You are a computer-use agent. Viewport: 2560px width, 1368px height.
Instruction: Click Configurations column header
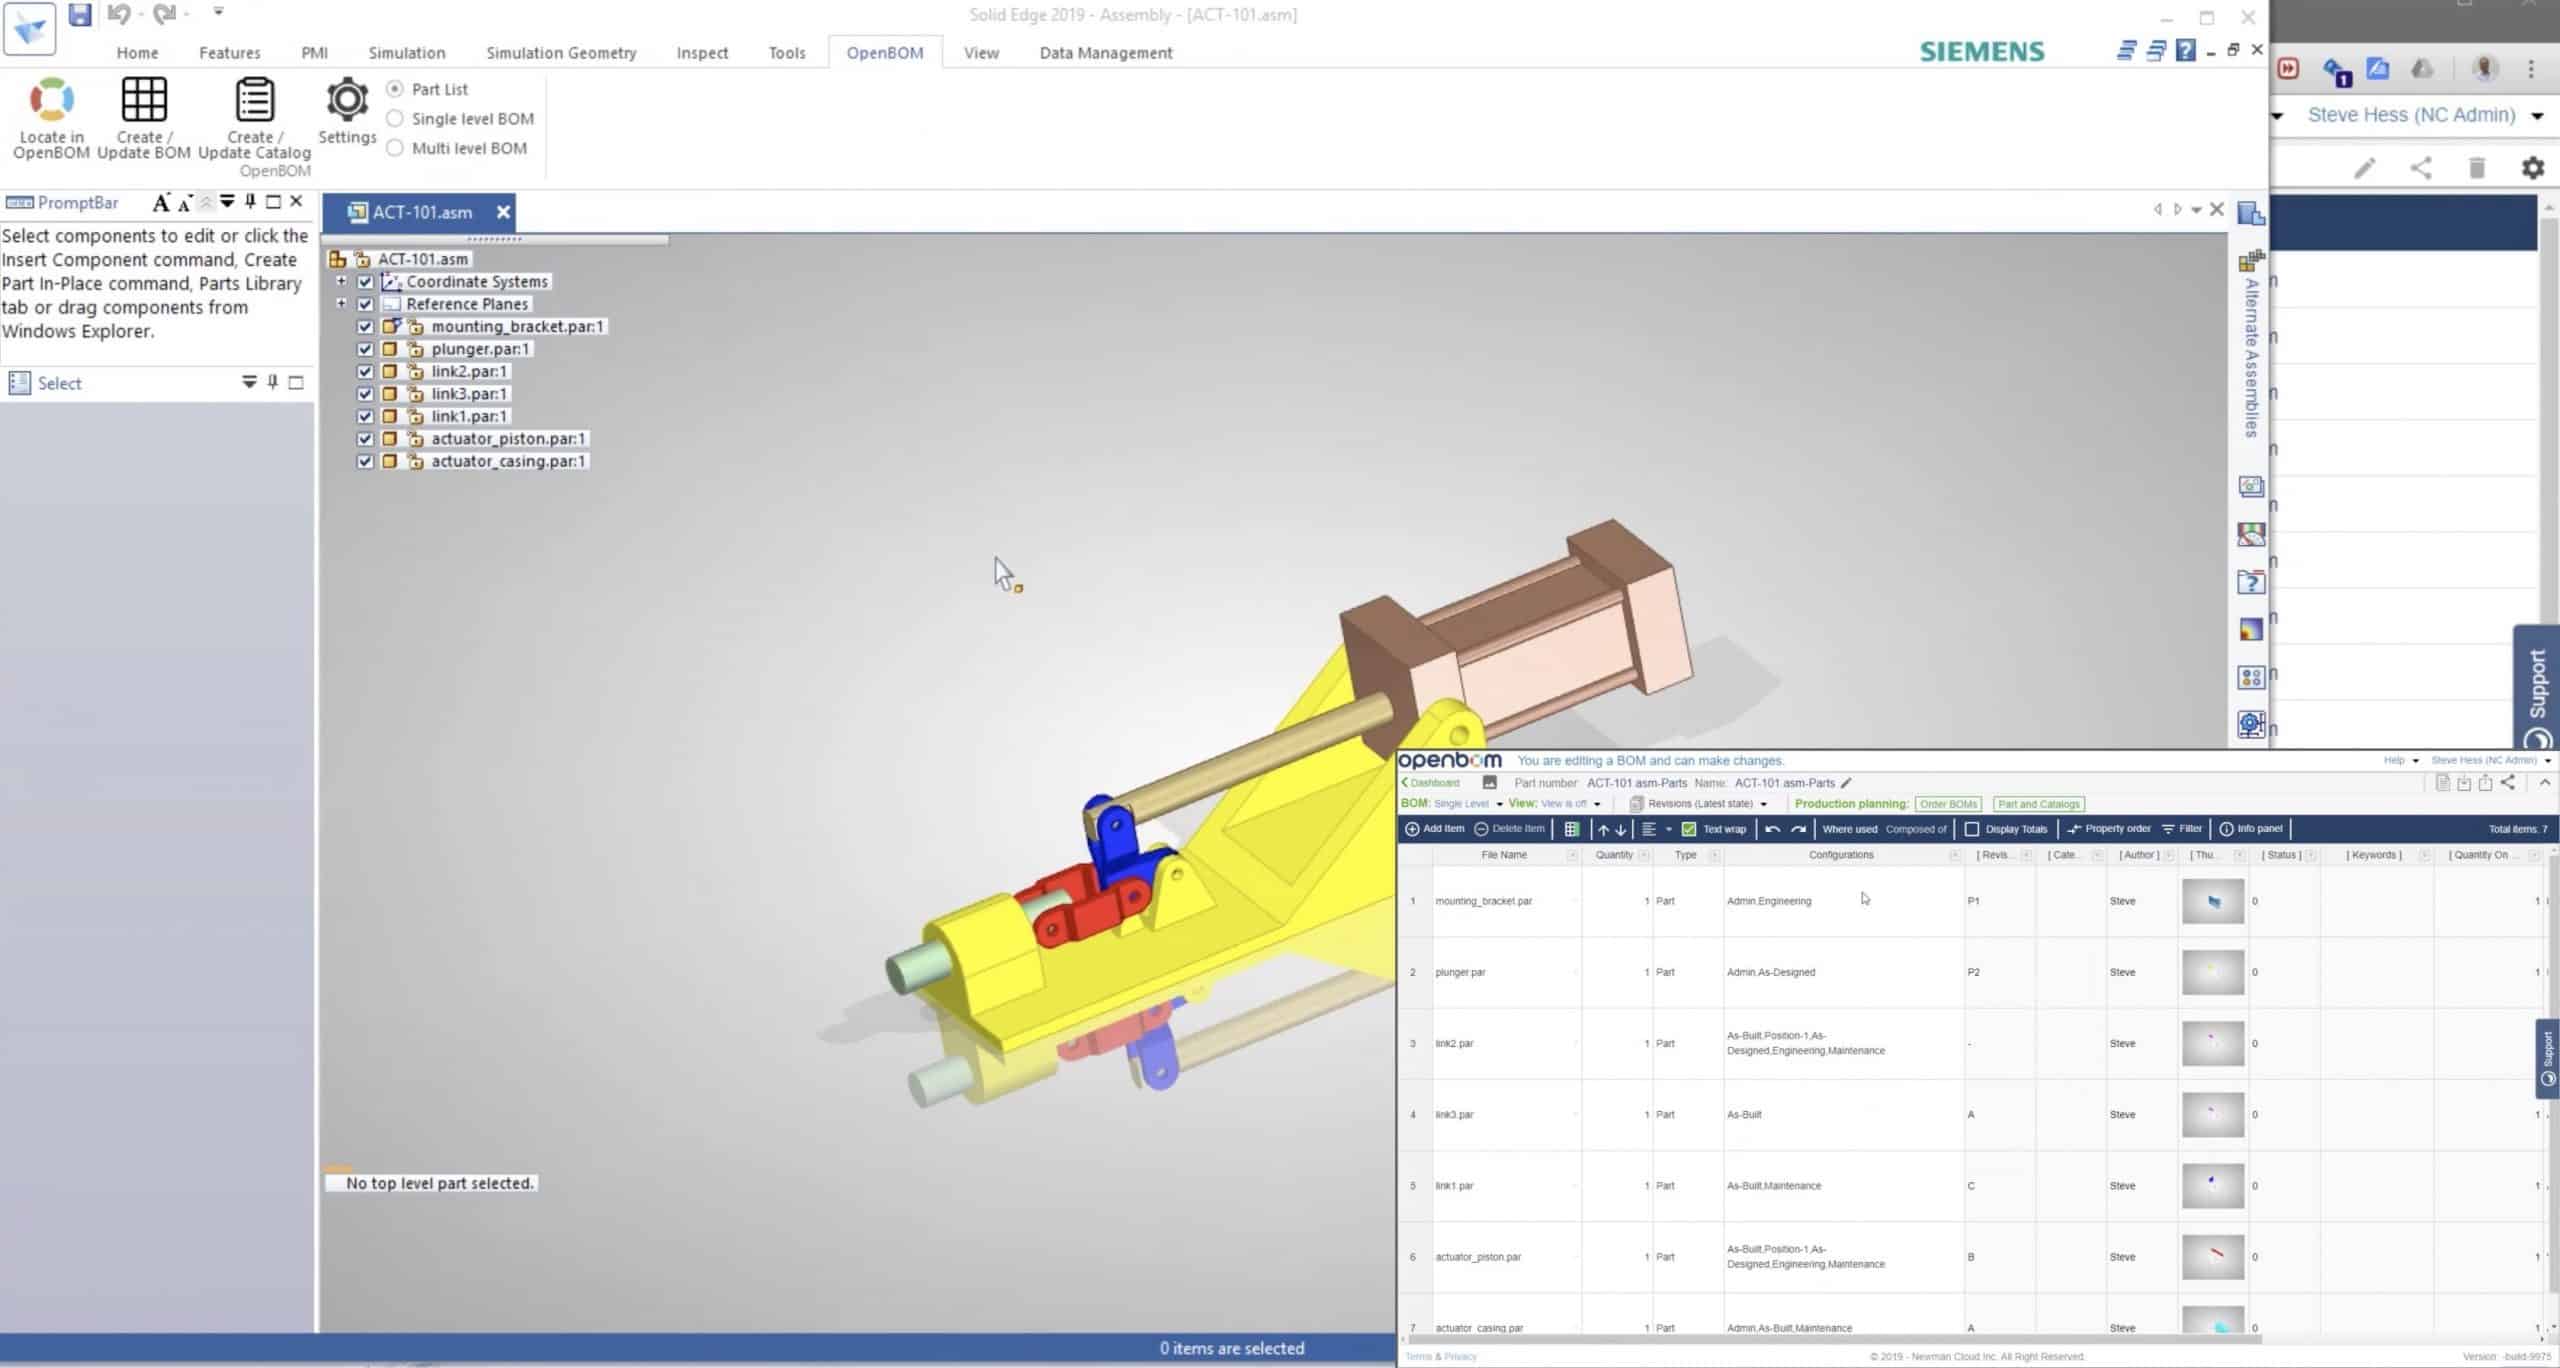[x=1841, y=855]
